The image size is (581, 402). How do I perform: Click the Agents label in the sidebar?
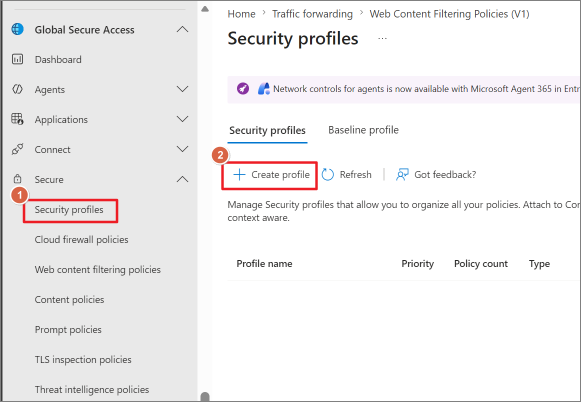point(50,90)
